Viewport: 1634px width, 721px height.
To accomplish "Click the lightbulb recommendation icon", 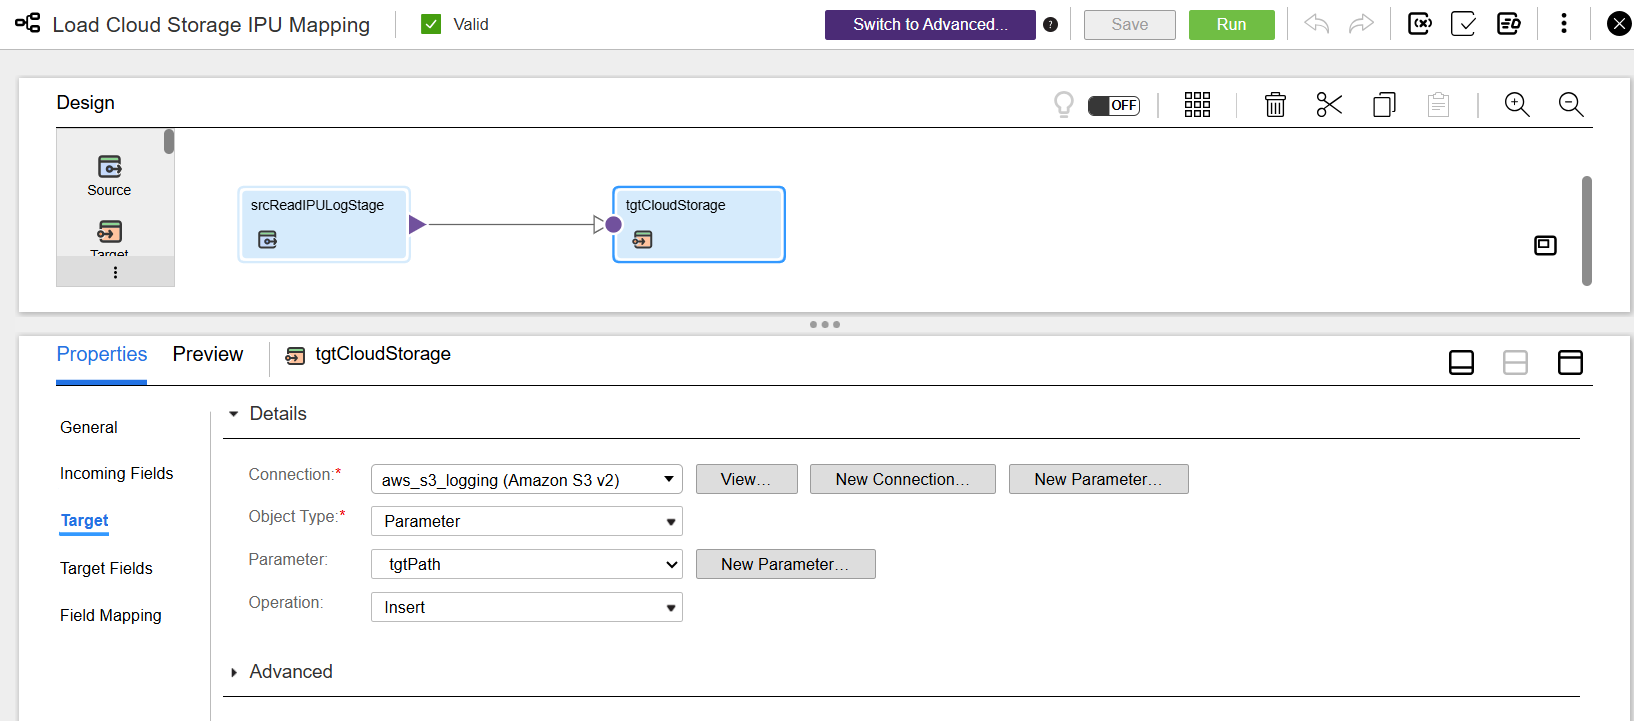I will (1064, 105).
